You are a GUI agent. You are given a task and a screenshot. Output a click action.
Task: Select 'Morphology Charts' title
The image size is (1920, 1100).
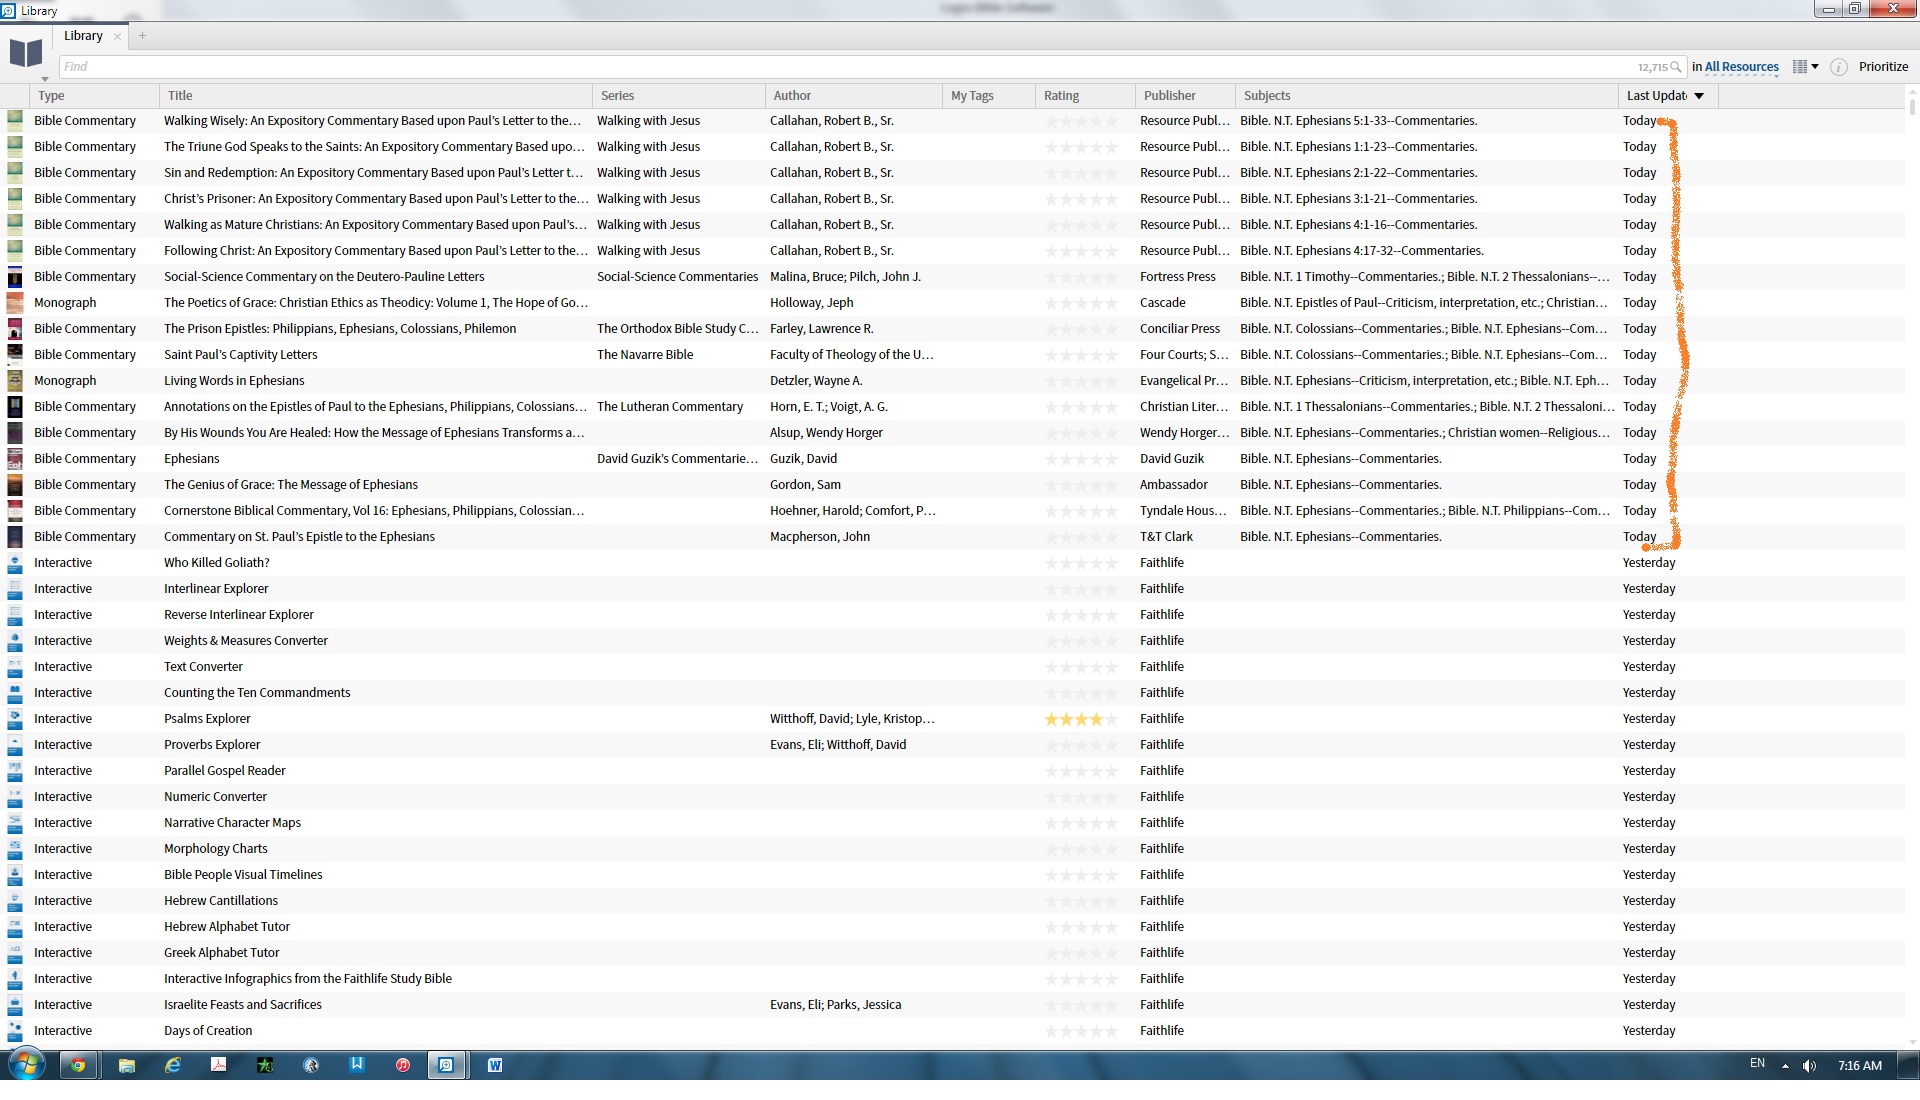[216, 849]
